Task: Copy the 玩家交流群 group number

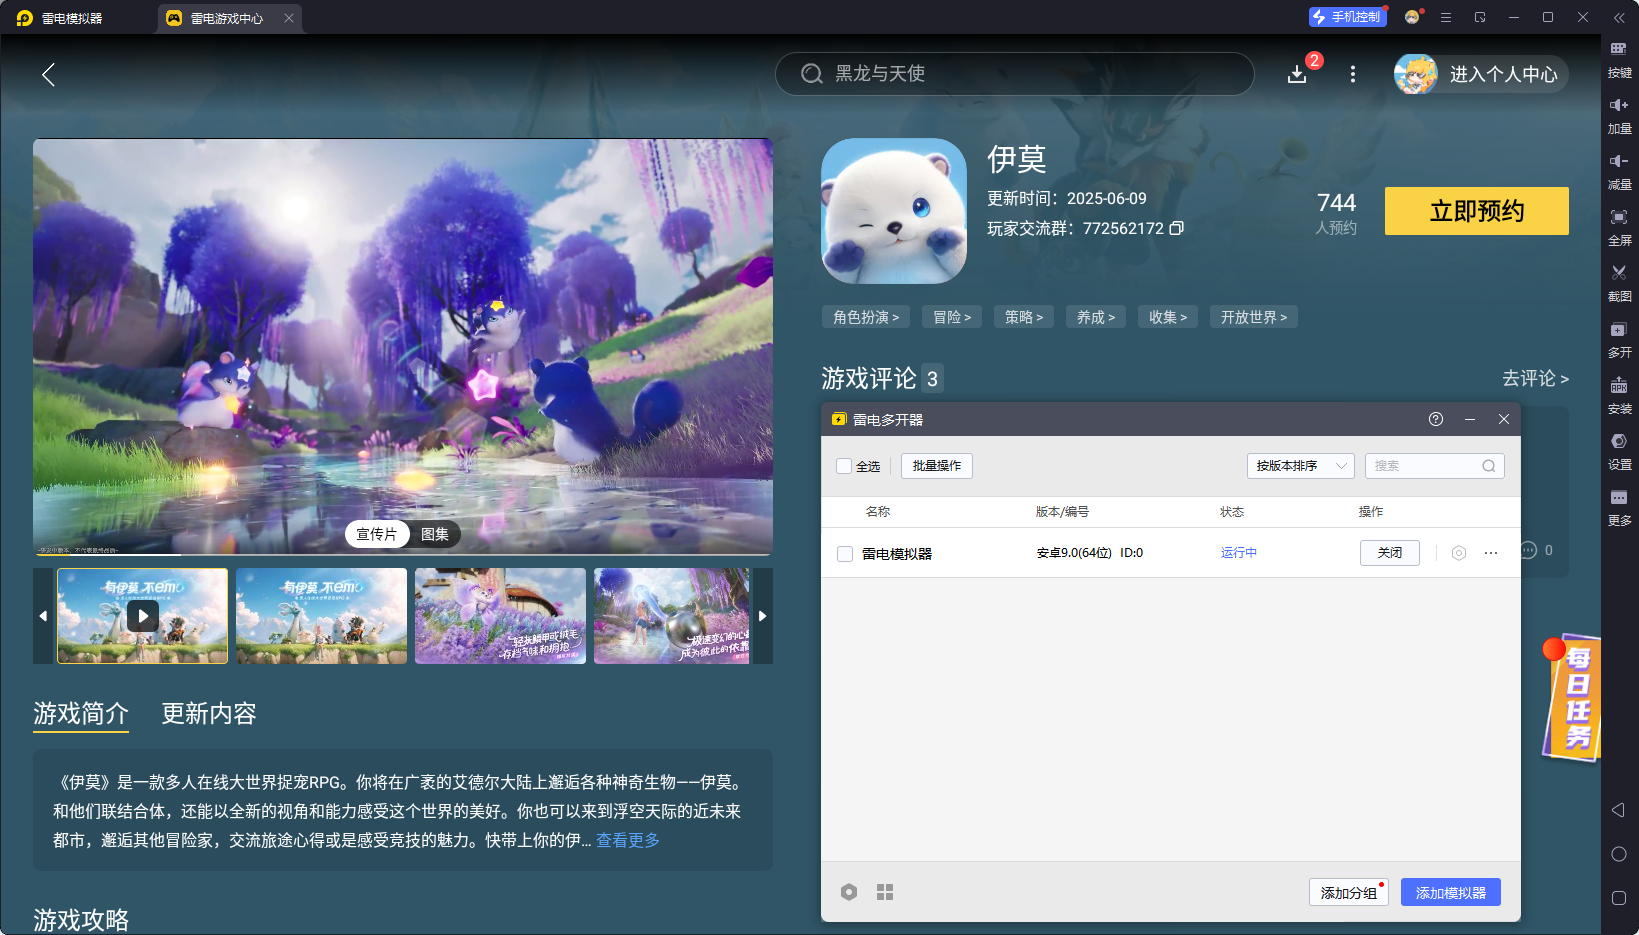Action: click(x=1177, y=228)
